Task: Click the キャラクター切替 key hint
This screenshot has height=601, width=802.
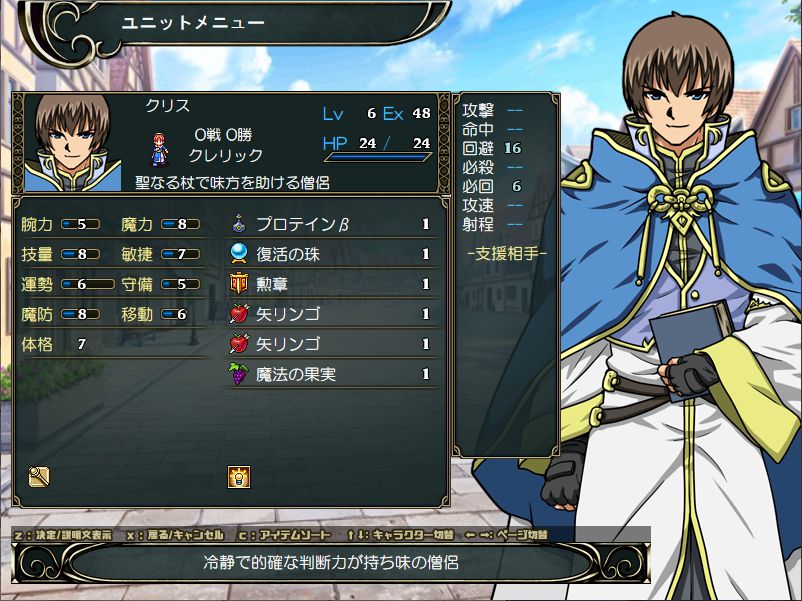Action: [x=400, y=535]
